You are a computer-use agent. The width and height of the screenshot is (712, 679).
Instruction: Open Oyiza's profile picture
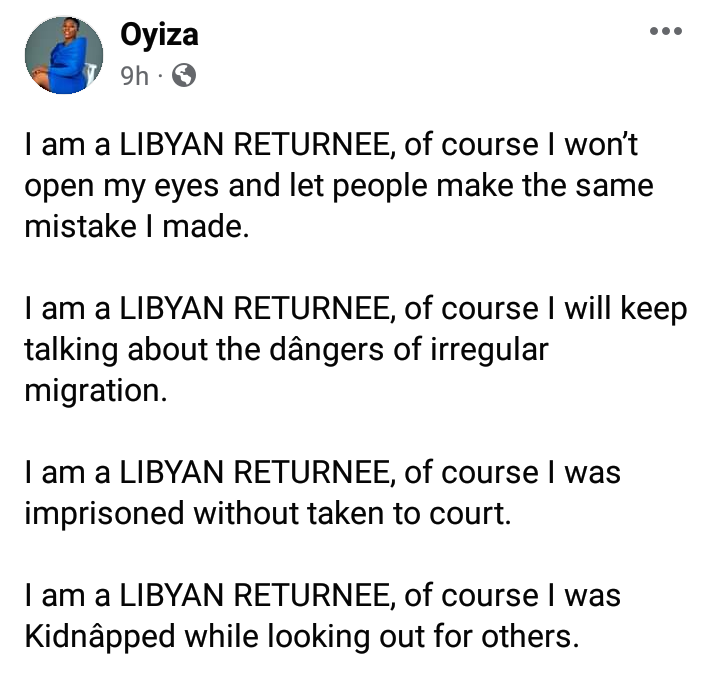coord(62,55)
